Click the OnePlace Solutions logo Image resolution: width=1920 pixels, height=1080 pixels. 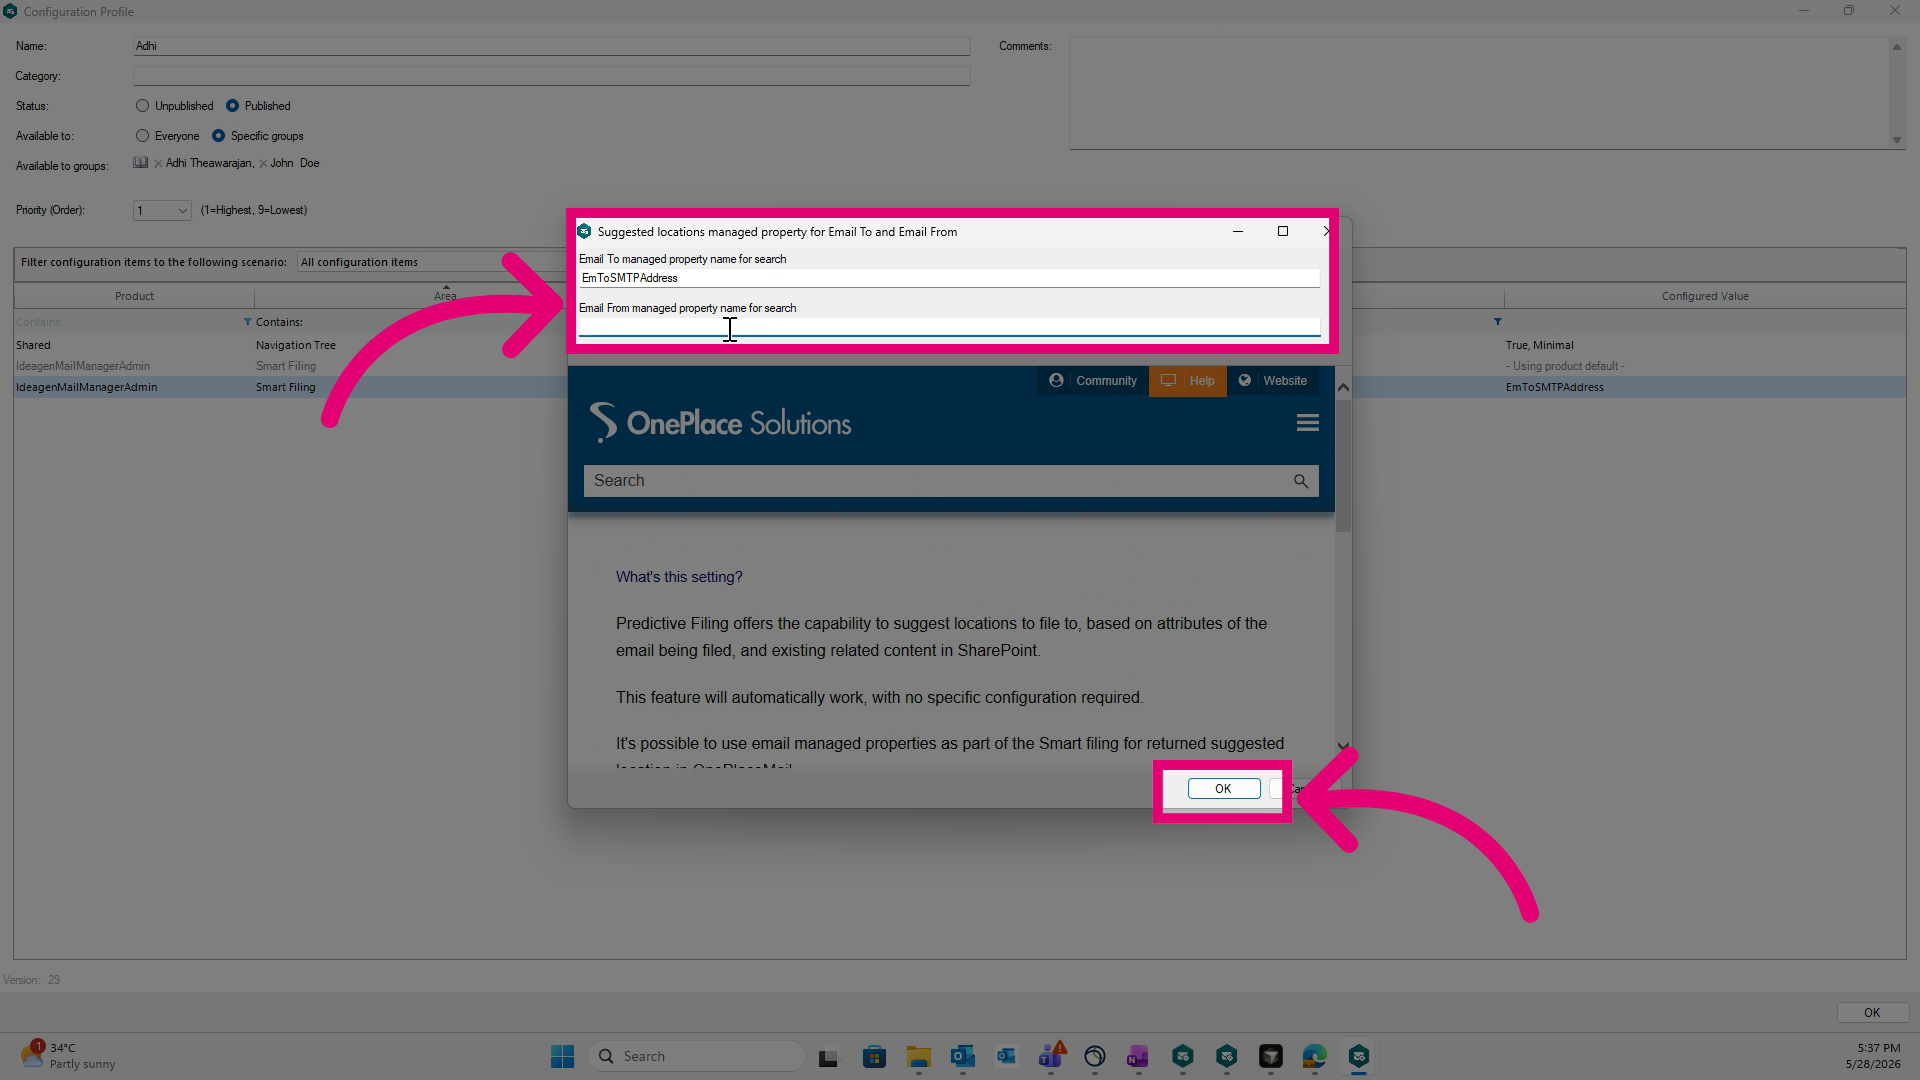click(720, 423)
